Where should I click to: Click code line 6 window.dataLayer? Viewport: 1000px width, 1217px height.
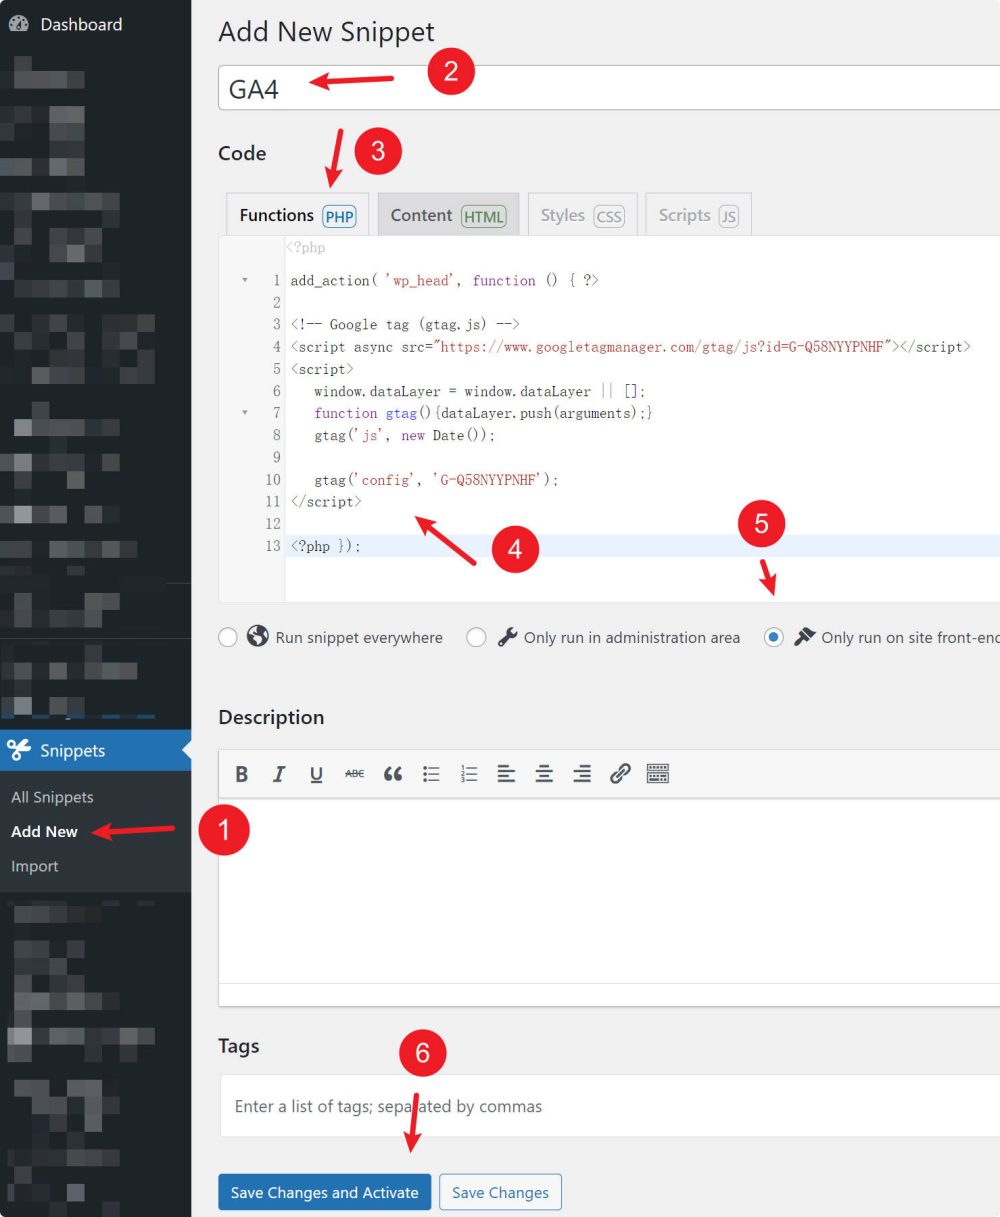pyautogui.click(x=480, y=391)
